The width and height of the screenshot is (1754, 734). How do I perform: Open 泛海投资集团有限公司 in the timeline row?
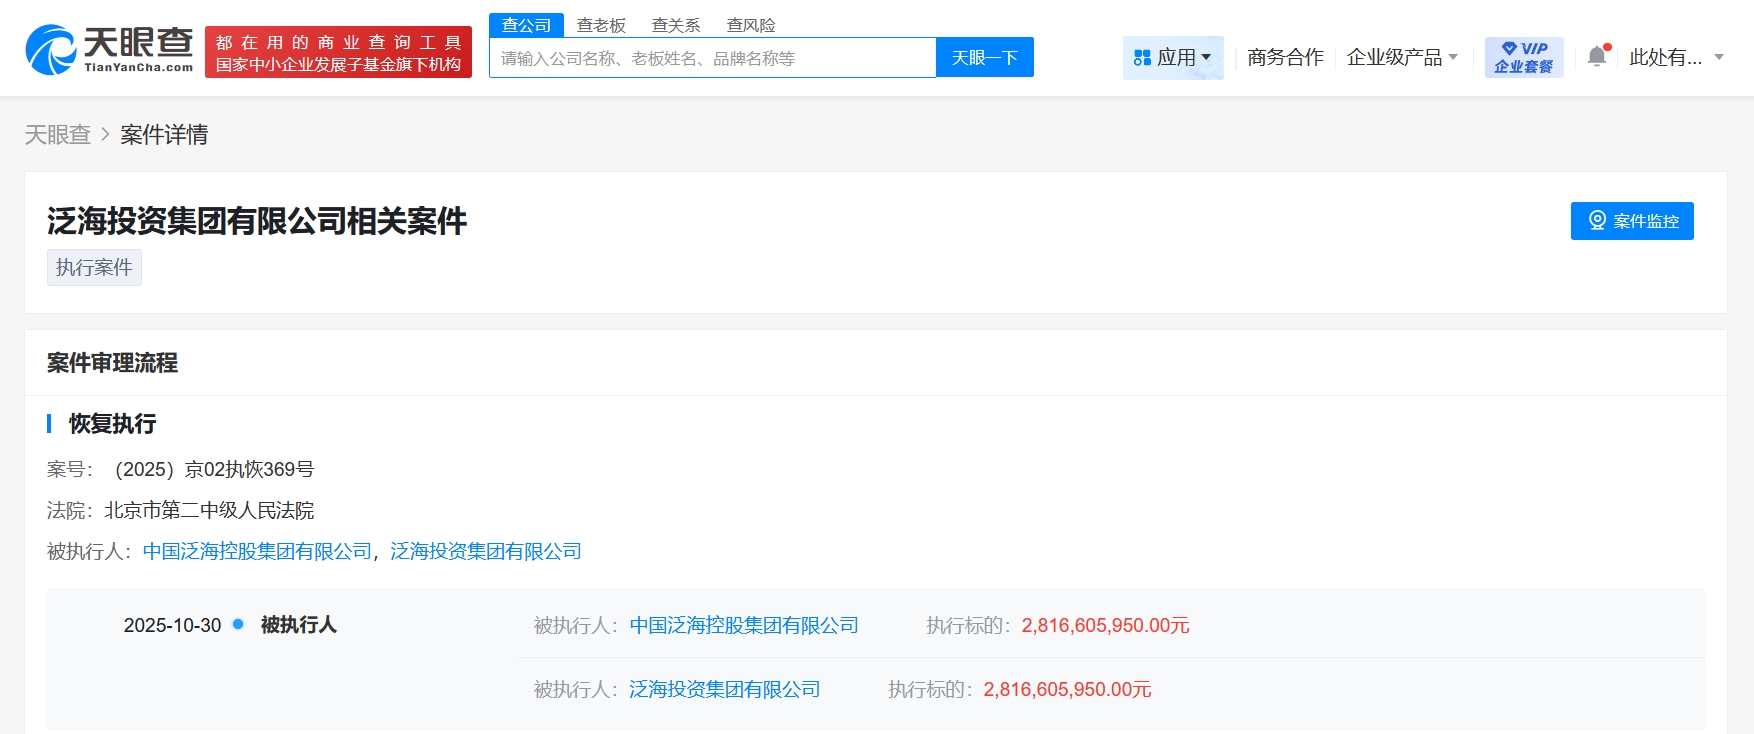pyautogui.click(x=724, y=690)
